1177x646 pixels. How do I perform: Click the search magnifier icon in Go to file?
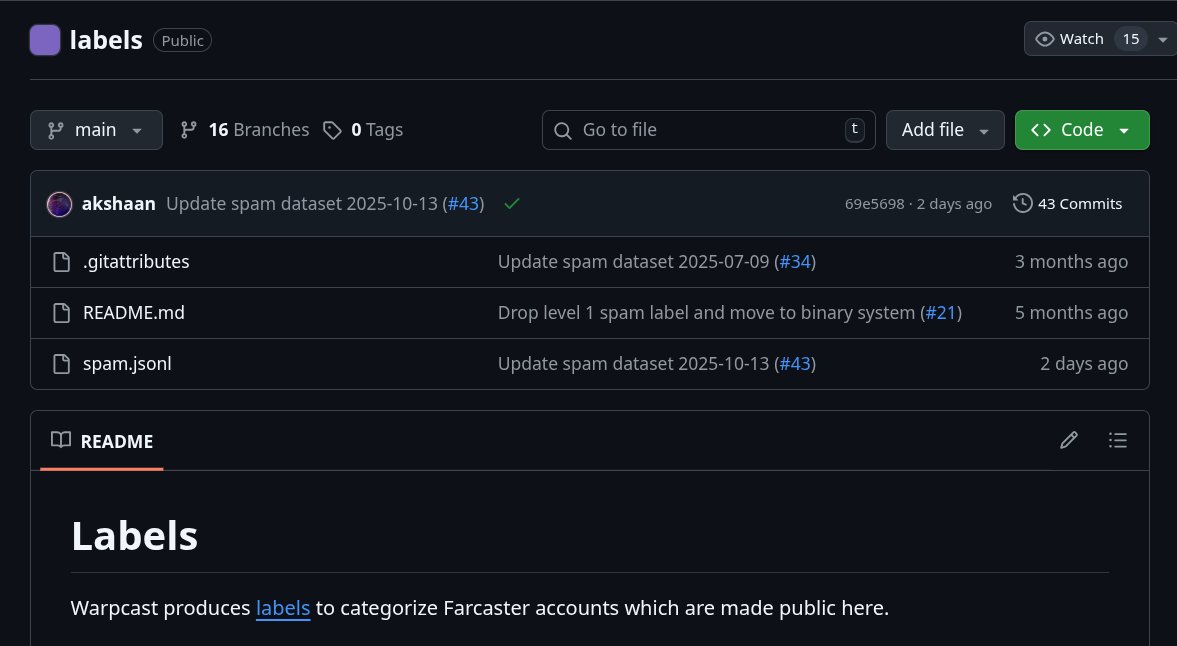[x=562, y=131]
